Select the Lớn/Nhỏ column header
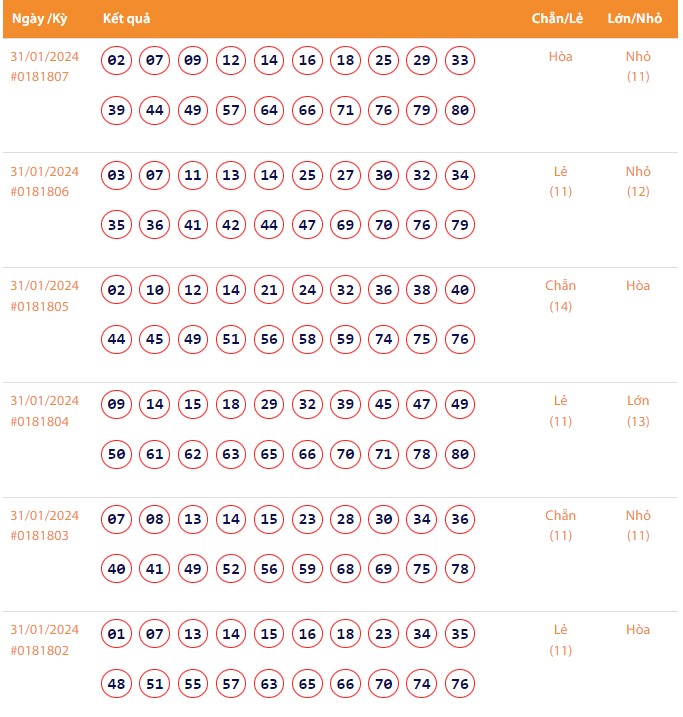The image size is (683, 717). (635, 19)
